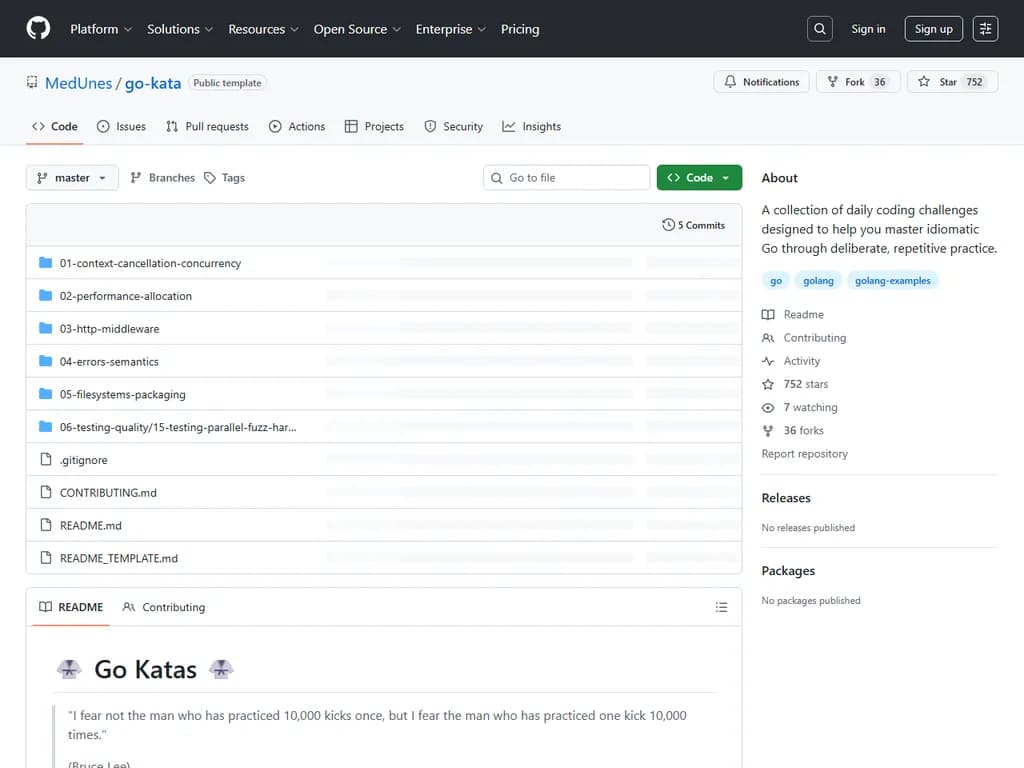Screen dimensions: 1024x768
Task: Open the Contributing tab beside README
Action: (x=164, y=607)
